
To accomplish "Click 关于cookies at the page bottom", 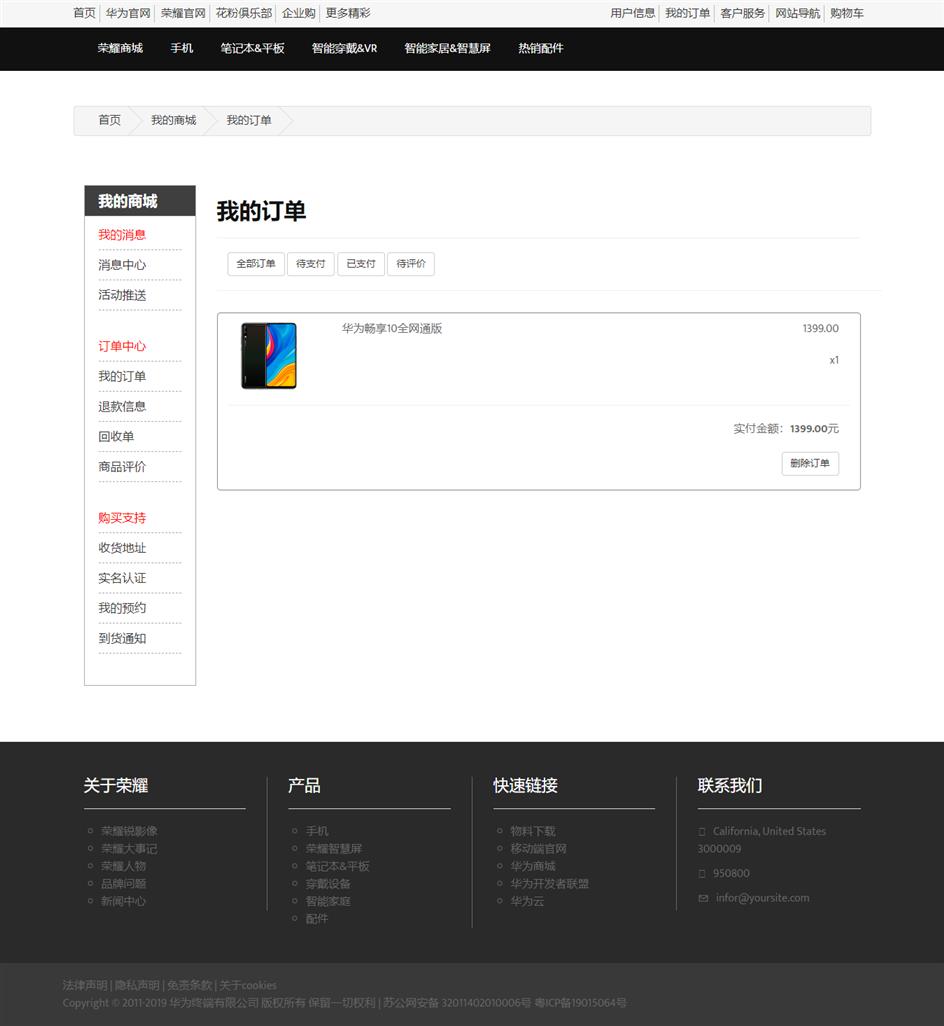I will point(248,985).
